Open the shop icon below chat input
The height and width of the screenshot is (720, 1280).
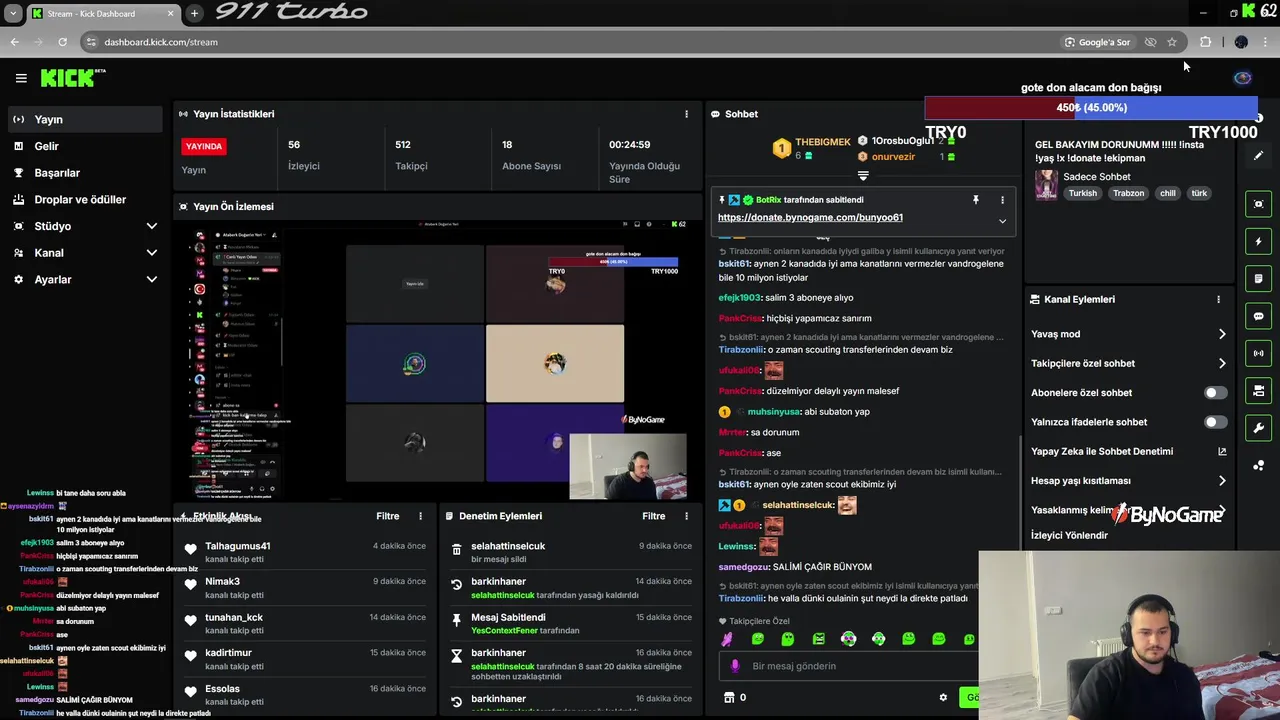729,698
